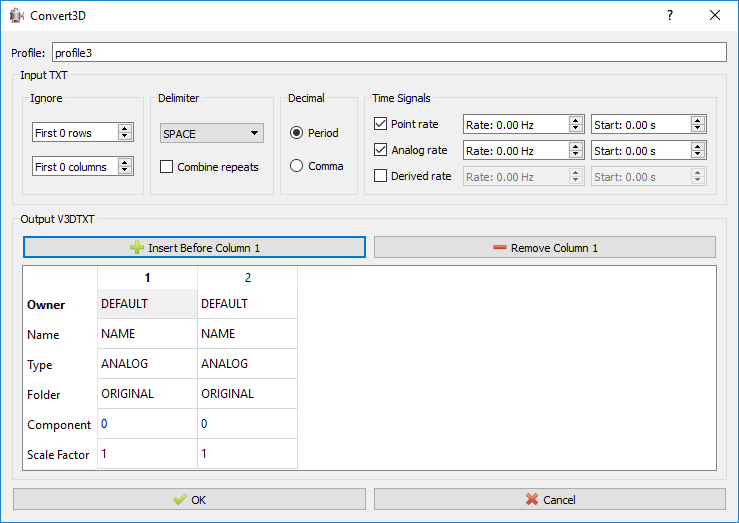
Task: Open the SPACE delimiter dropdown
Action: tap(211, 133)
